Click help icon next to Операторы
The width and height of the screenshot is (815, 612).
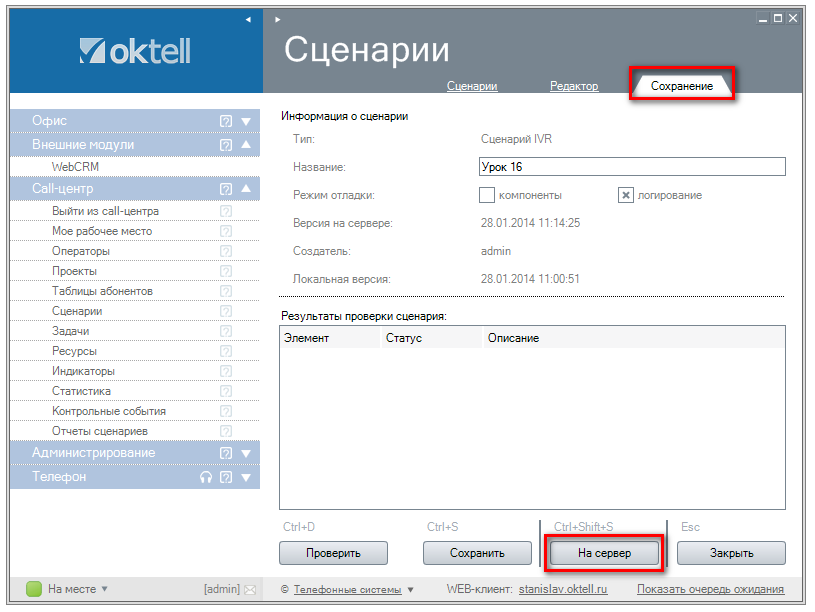click(225, 251)
